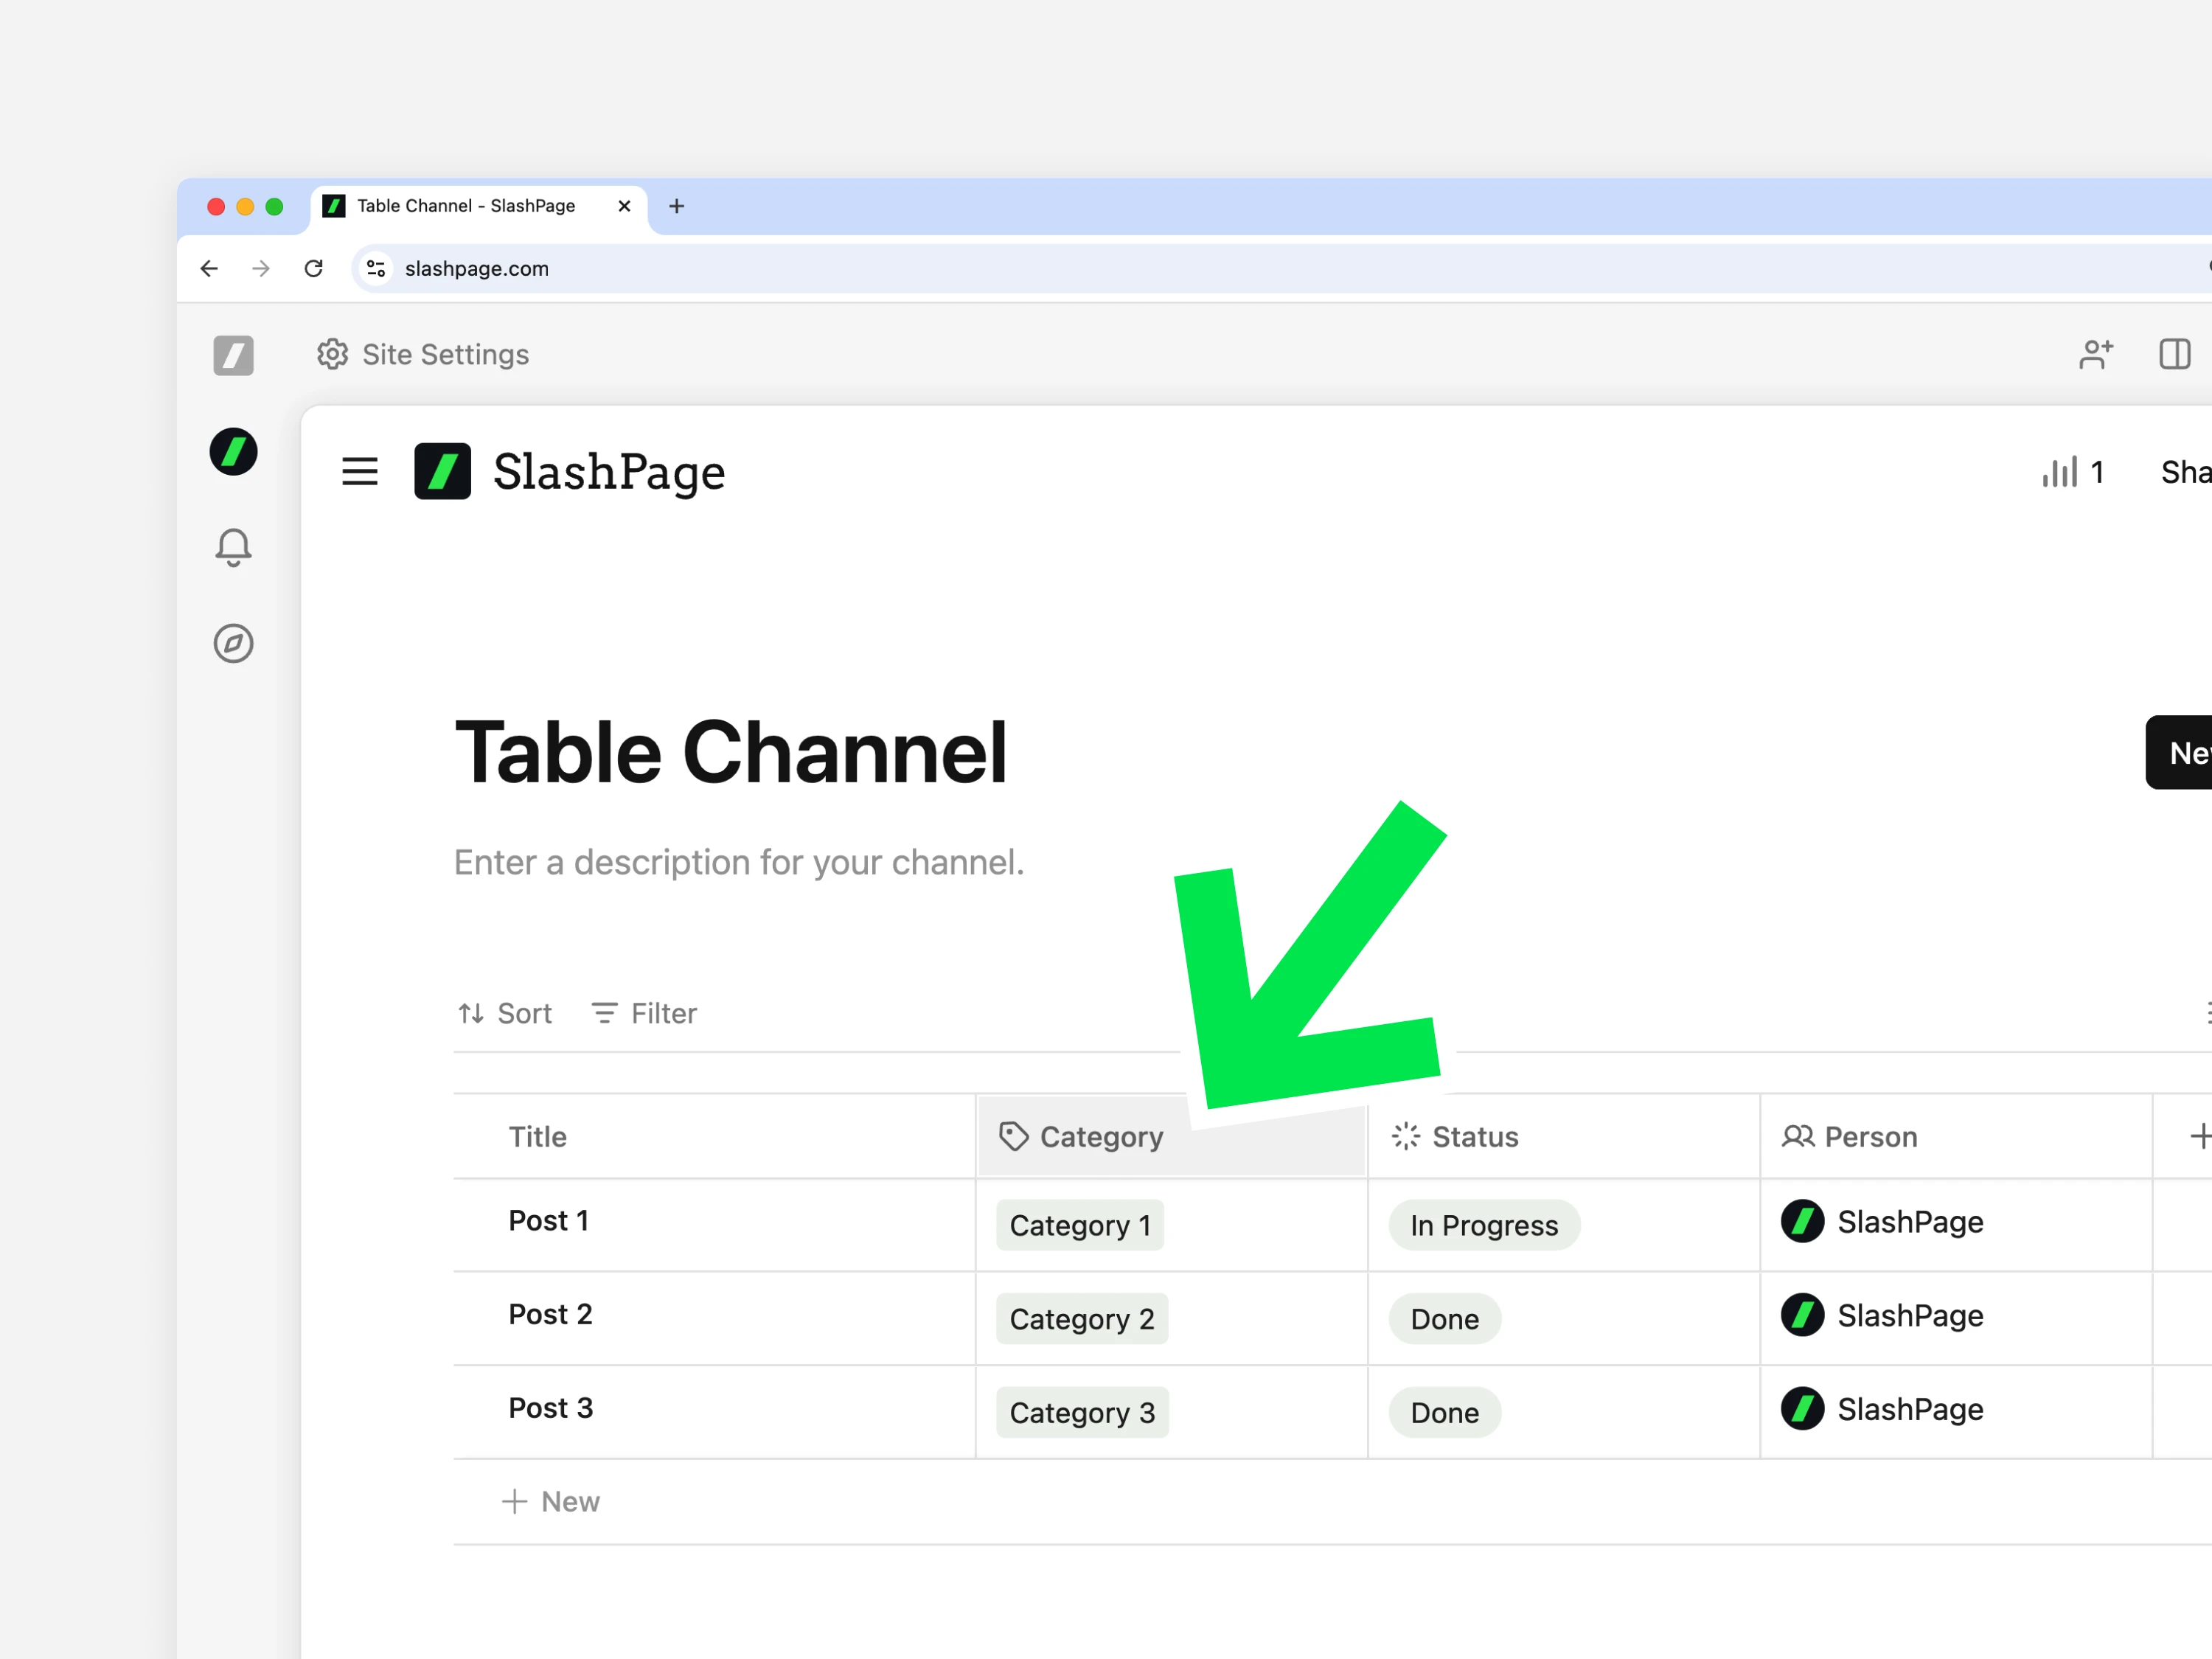Open the green SlashPage workspace avatar

(x=234, y=452)
